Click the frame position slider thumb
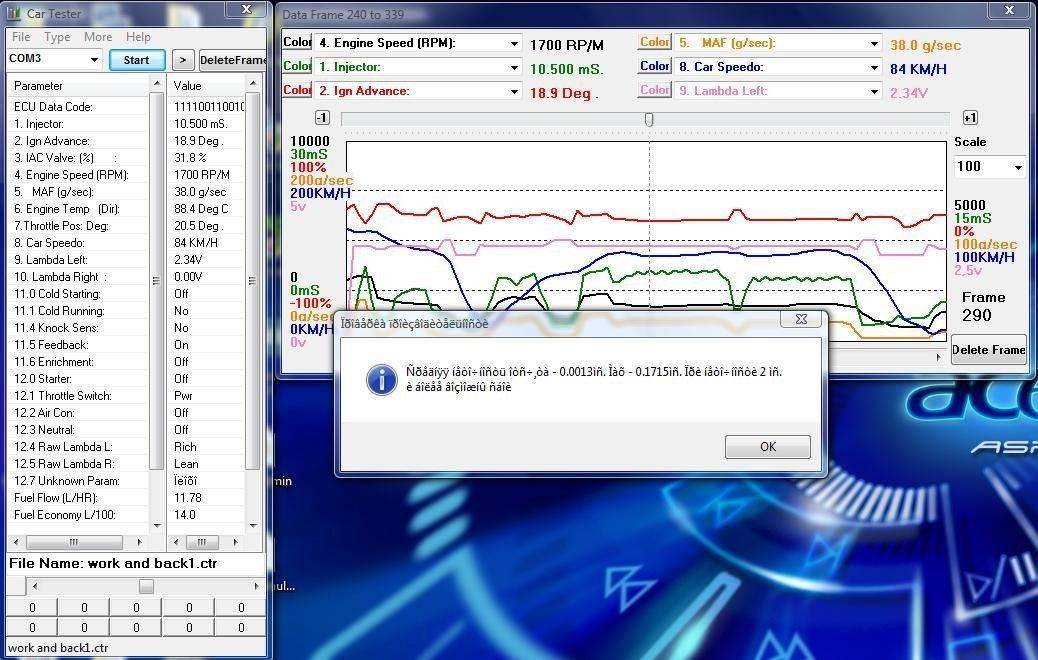The image size is (1038, 660). (649, 119)
